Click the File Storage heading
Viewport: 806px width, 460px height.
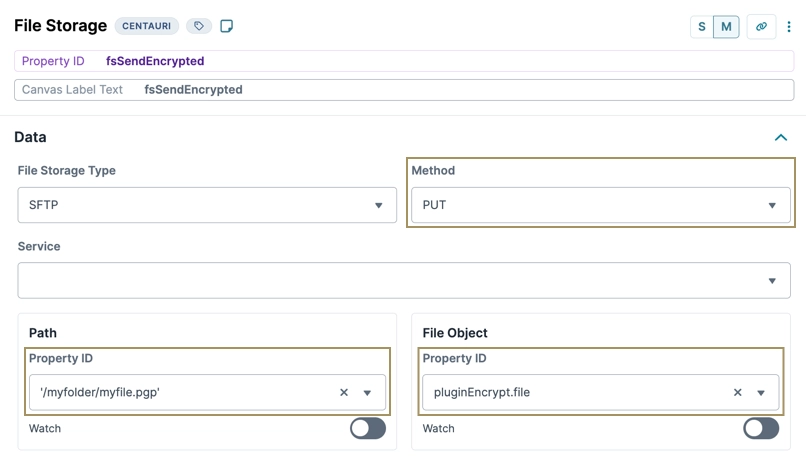tap(61, 26)
